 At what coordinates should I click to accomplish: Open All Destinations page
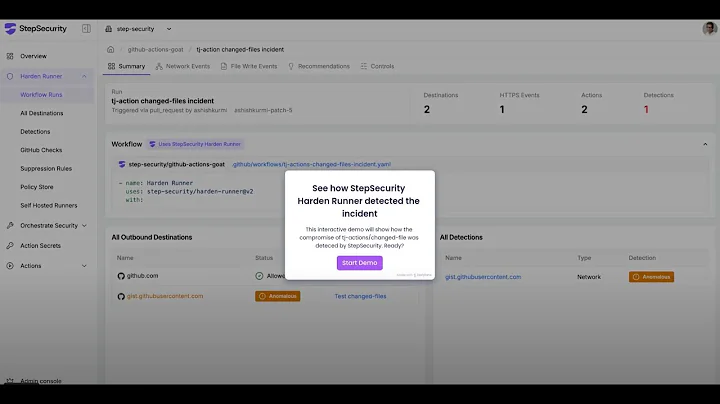(x=41, y=113)
